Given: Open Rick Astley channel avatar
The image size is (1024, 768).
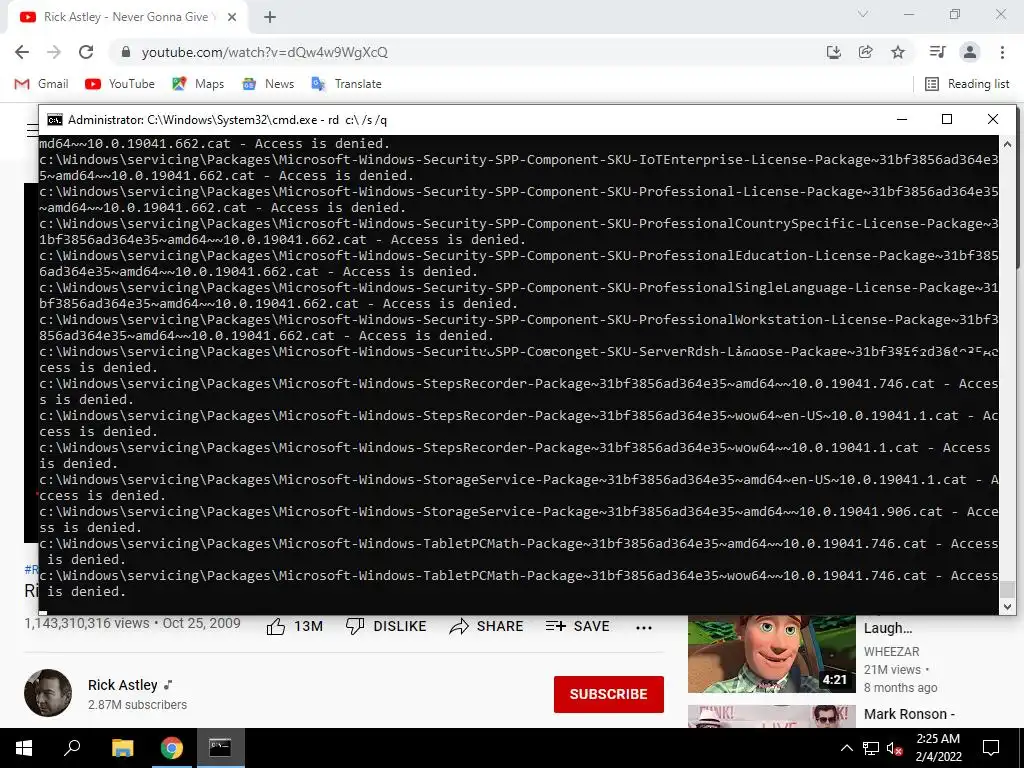Looking at the screenshot, I should [x=48, y=693].
